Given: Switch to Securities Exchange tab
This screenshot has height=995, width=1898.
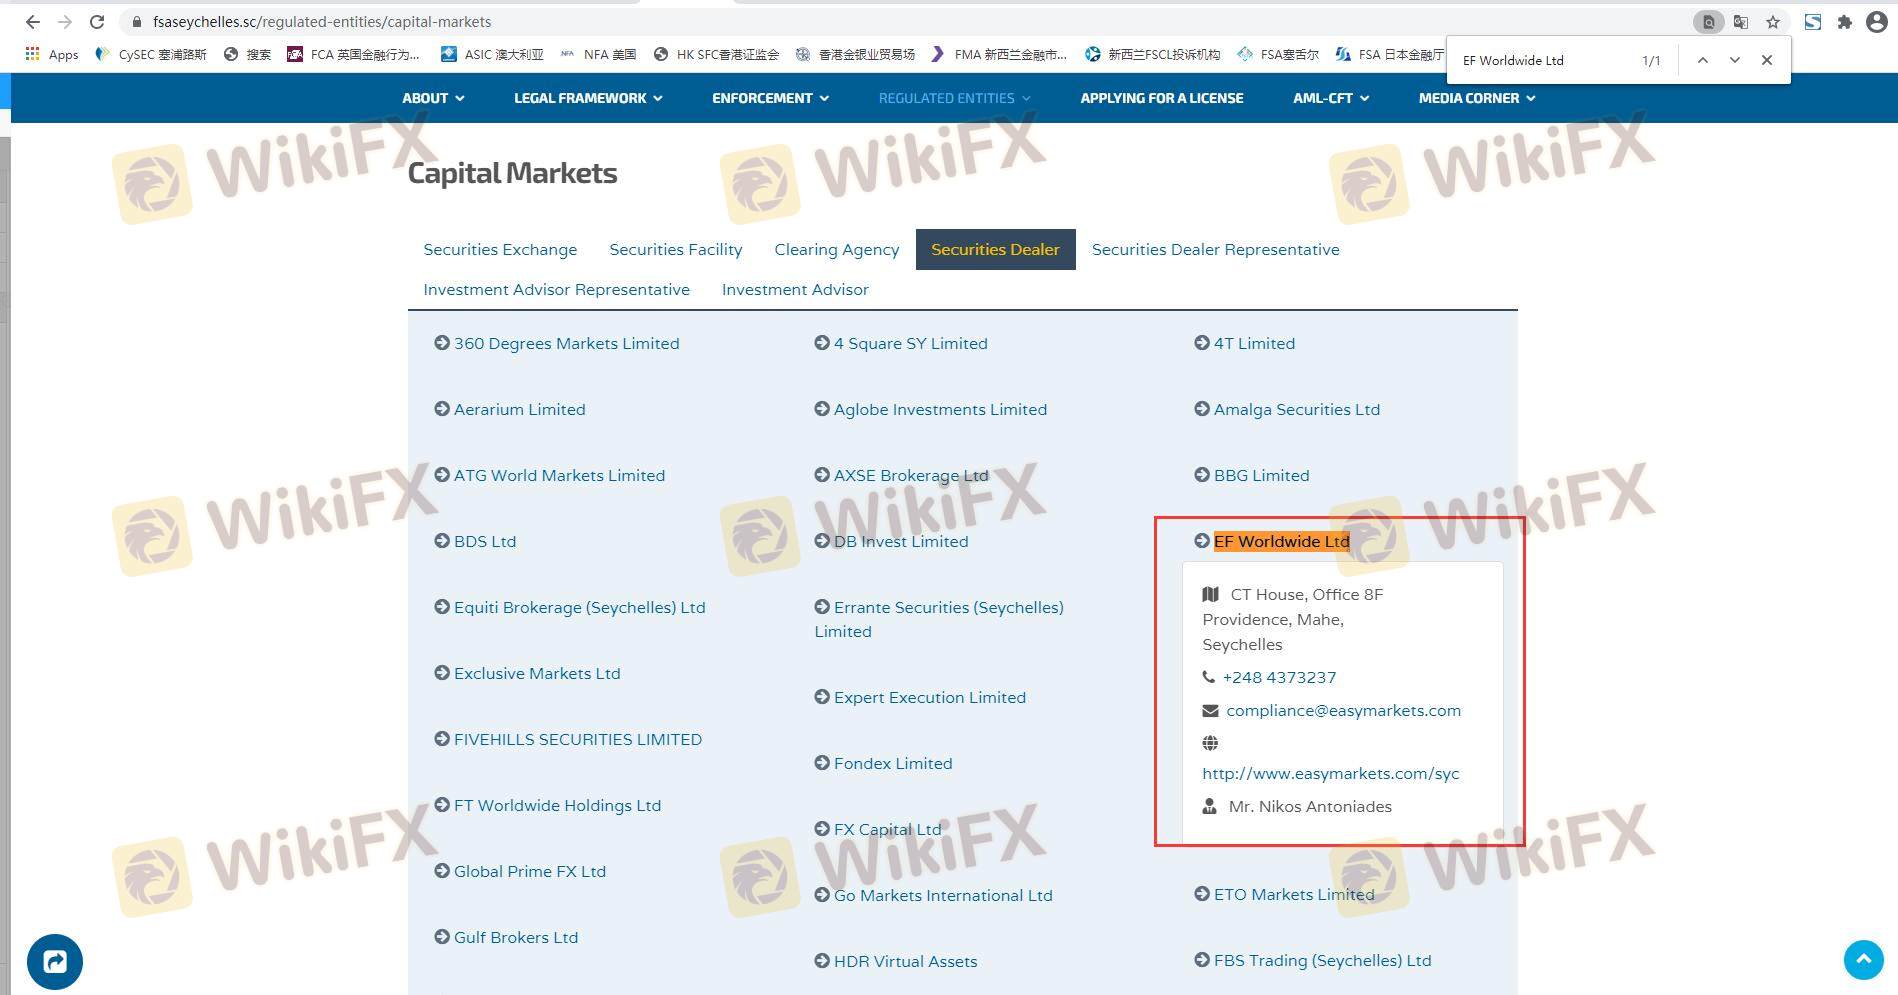Looking at the screenshot, I should click(x=500, y=249).
